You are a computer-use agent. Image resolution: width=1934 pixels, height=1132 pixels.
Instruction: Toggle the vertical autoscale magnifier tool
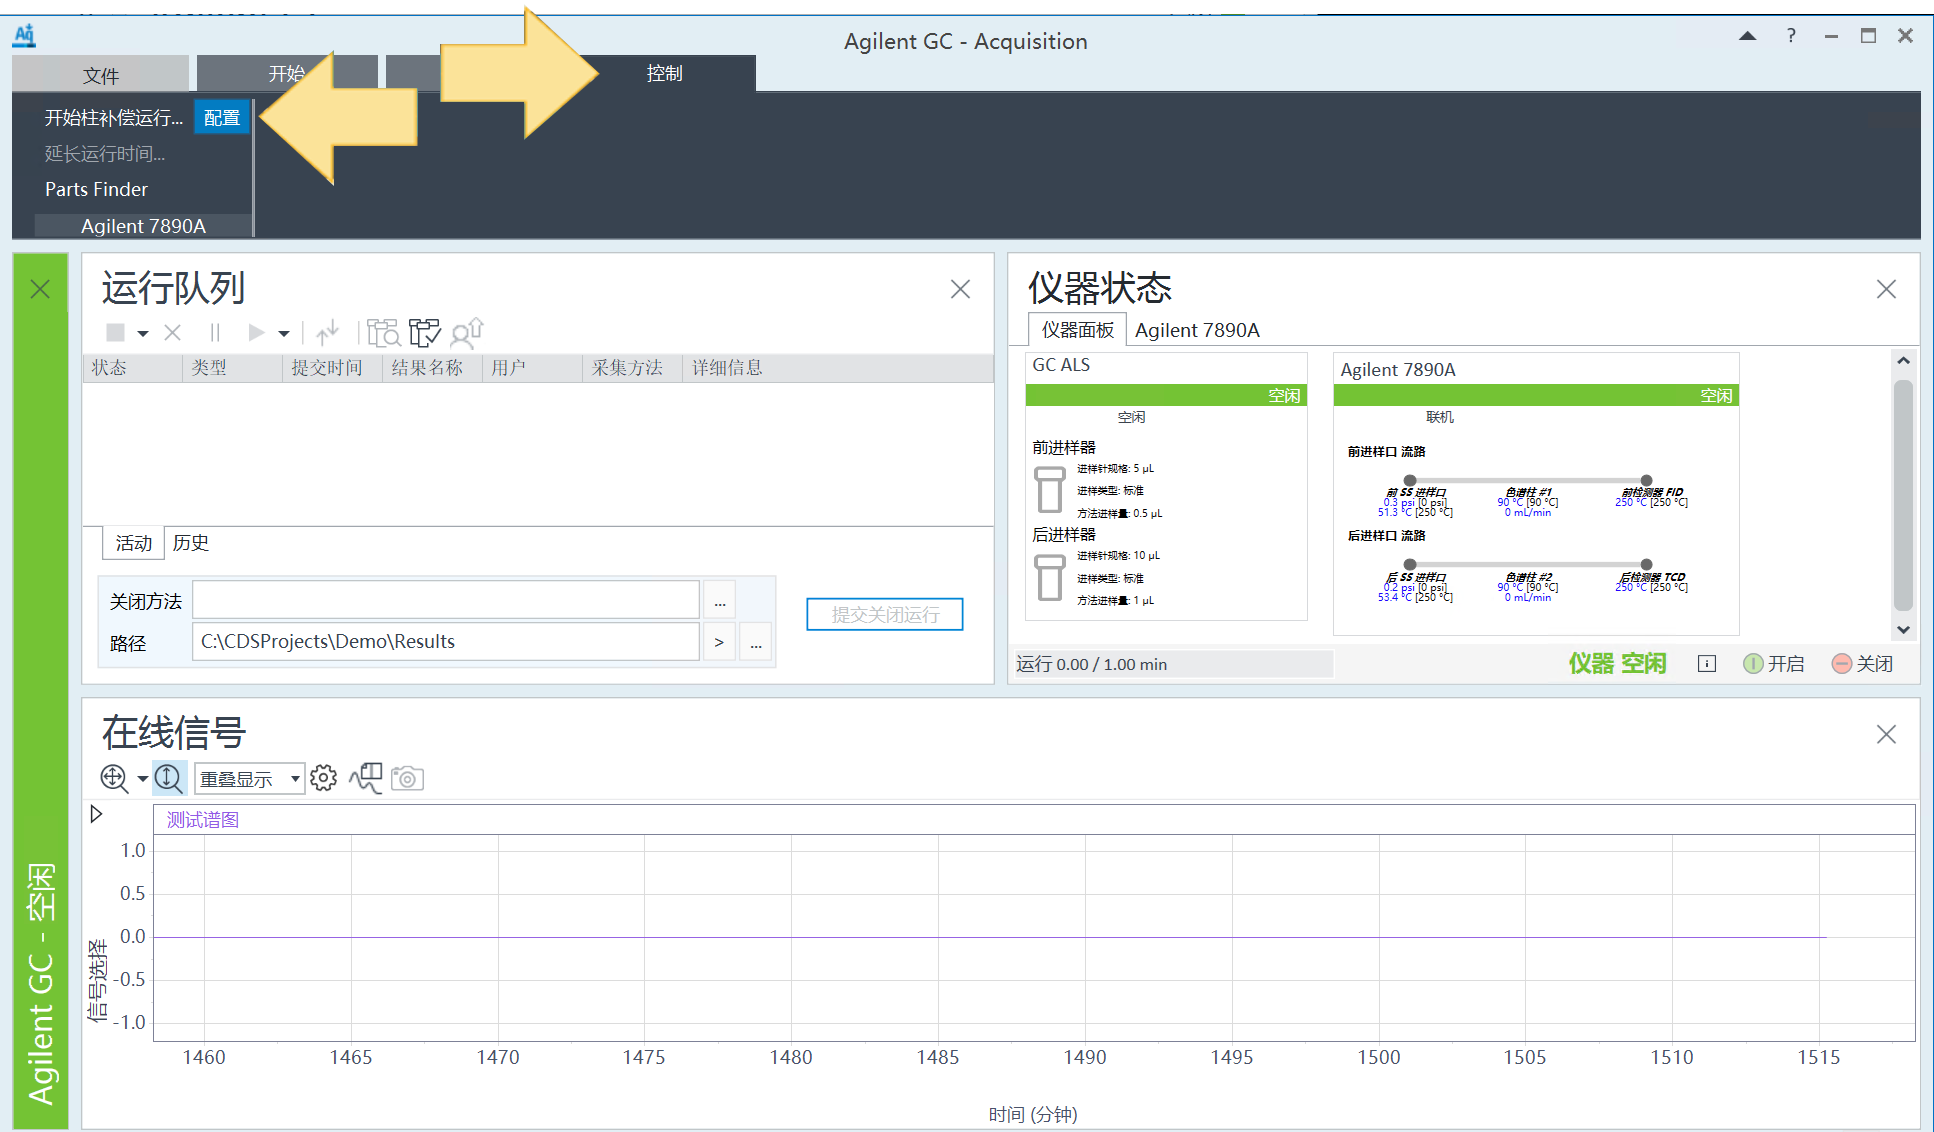[x=169, y=778]
